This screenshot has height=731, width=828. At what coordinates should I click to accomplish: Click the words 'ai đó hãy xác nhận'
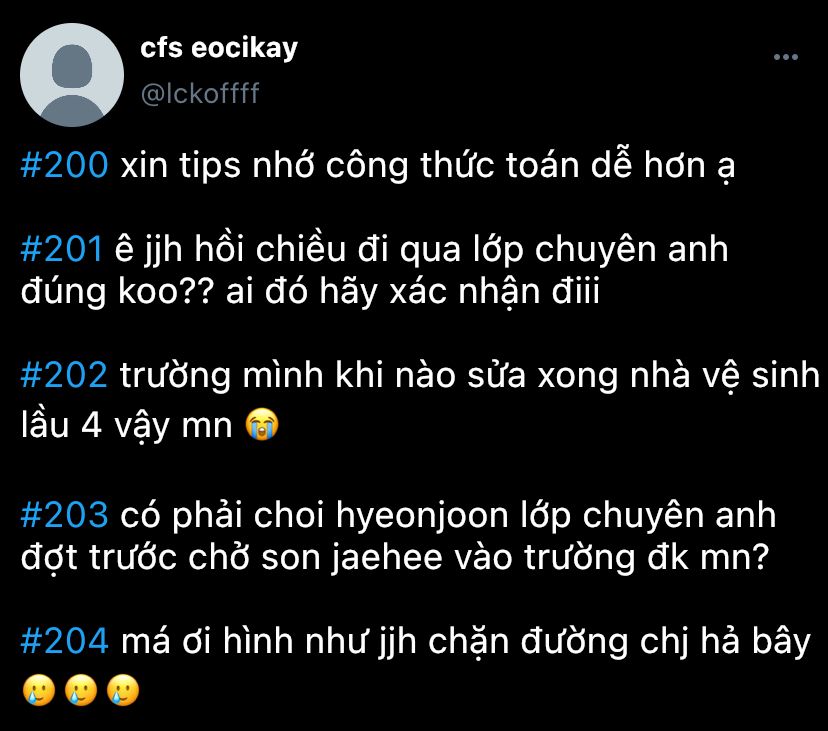pos(383,292)
